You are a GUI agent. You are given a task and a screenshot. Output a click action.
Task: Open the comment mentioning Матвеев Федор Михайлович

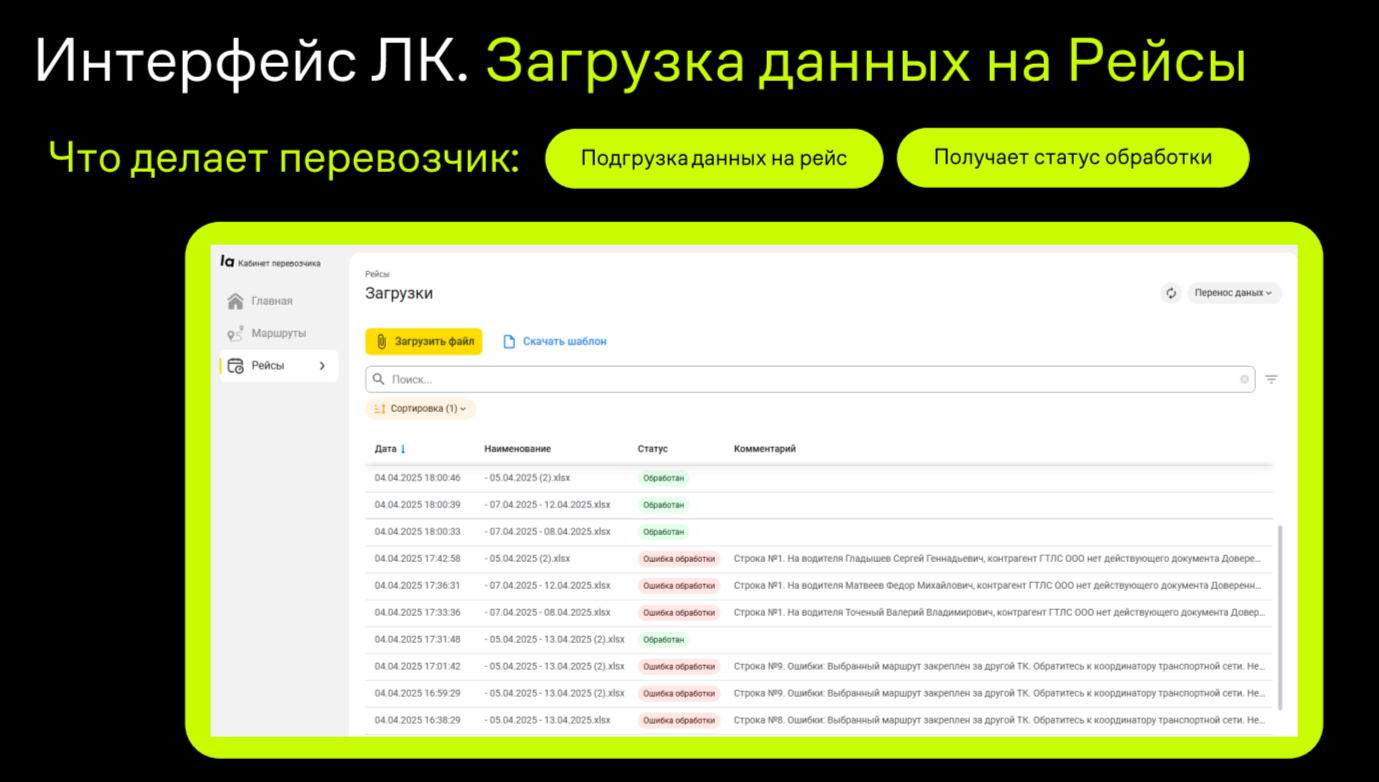tap(998, 586)
